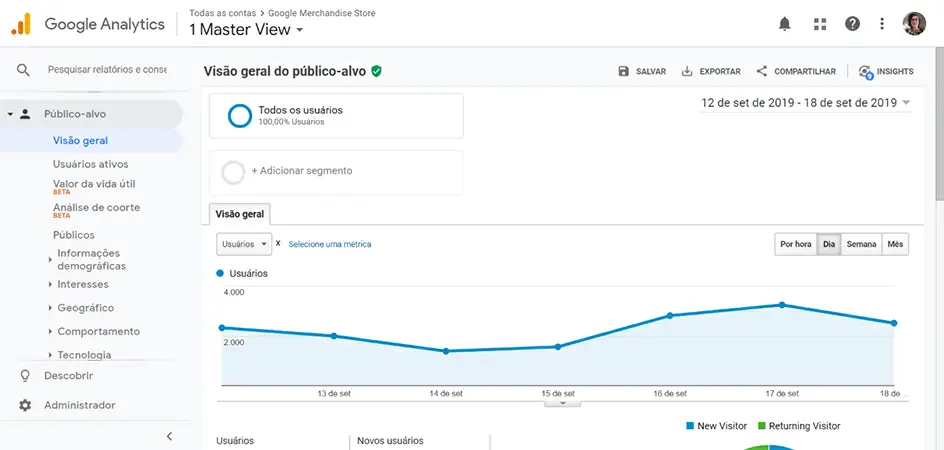Screen dimensions: 944x450
Task: Open Descobrir in sidebar
Action: pos(69,376)
